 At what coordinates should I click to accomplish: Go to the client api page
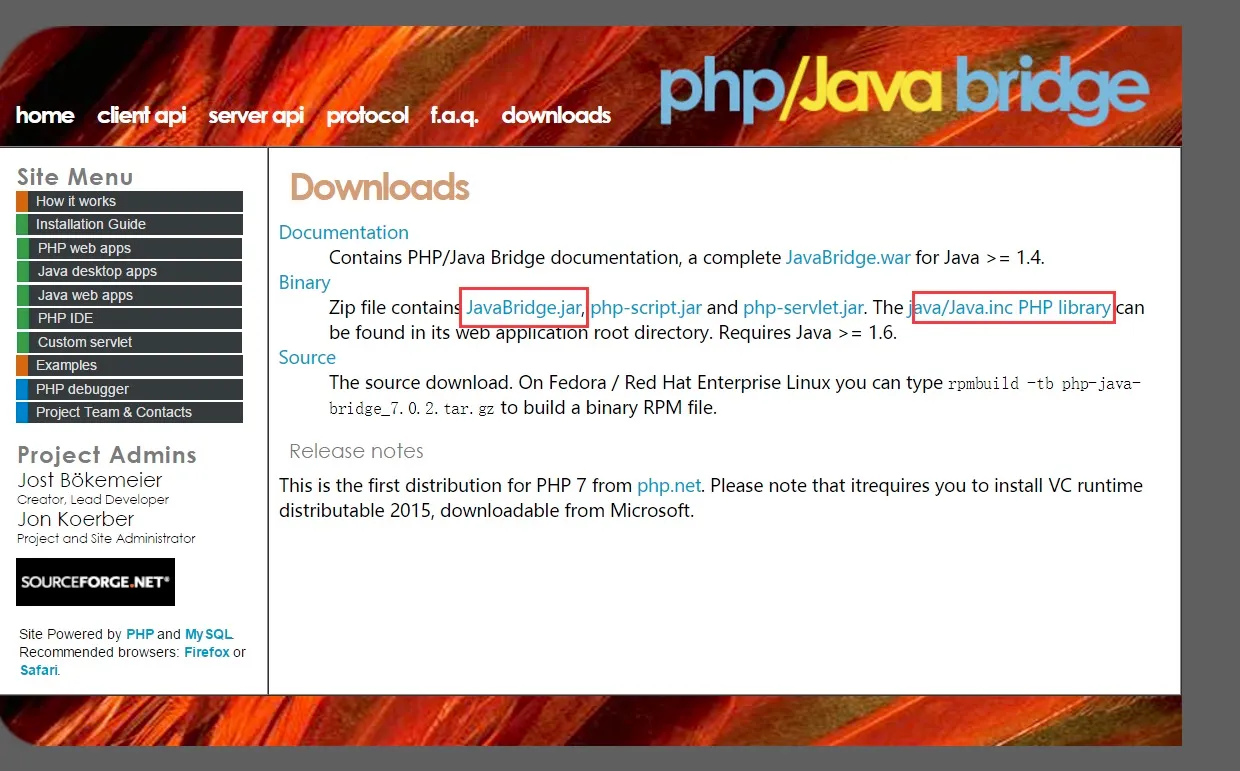(x=141, y=116)
